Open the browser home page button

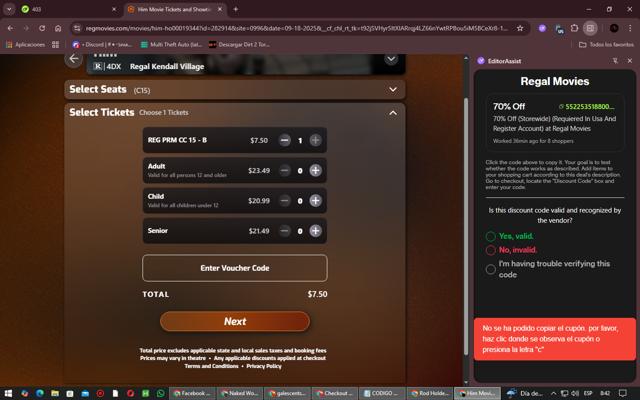(x=58, y=28)
